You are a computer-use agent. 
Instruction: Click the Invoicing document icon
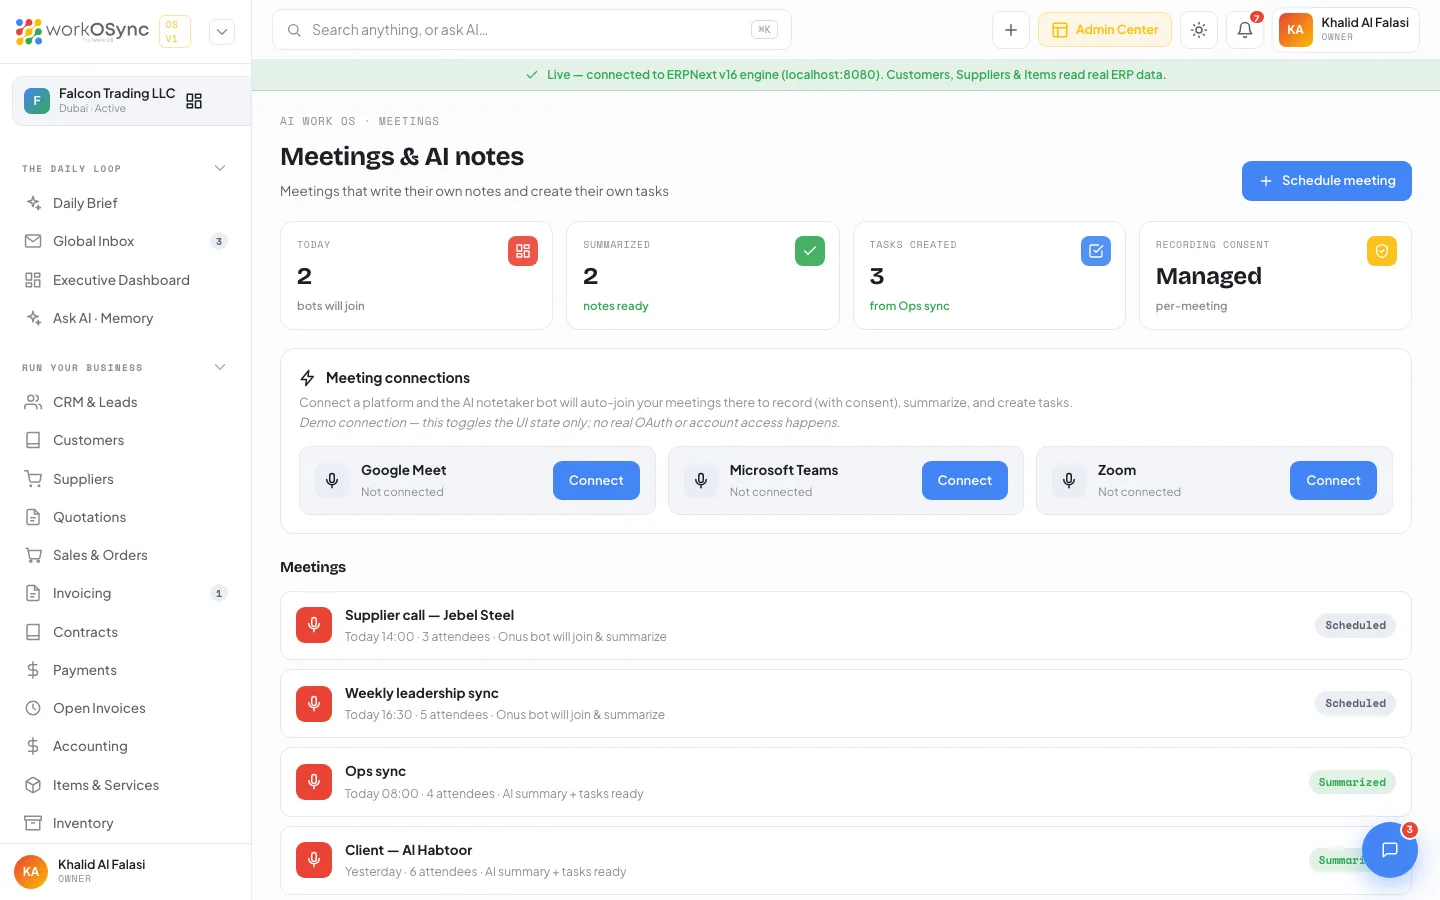[33, 593]
